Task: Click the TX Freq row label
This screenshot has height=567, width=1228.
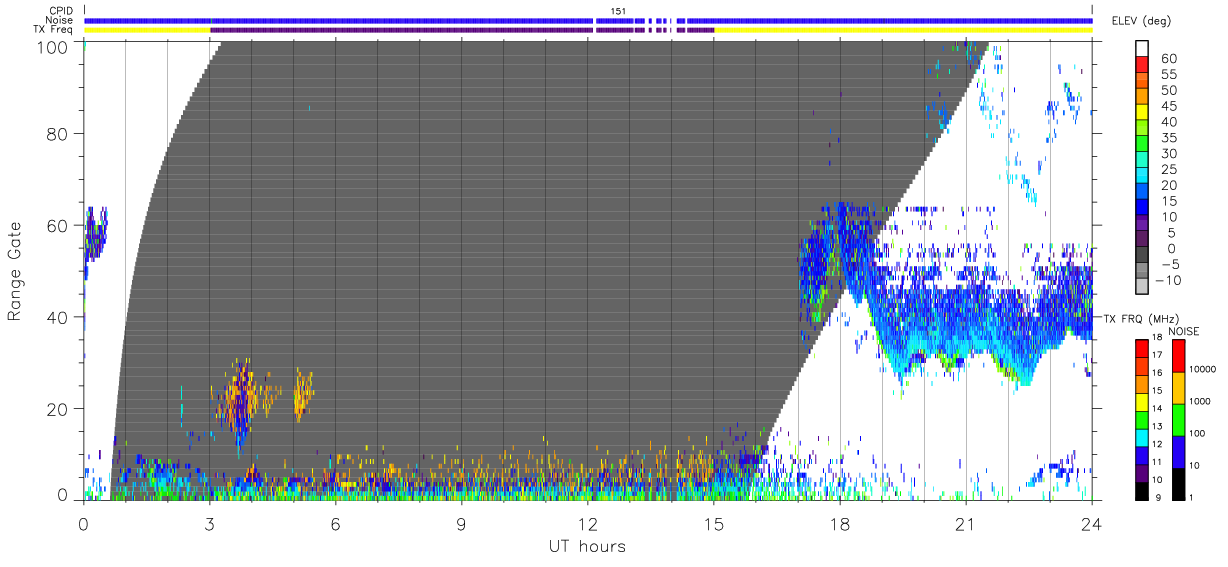Action: coord(54,29)
